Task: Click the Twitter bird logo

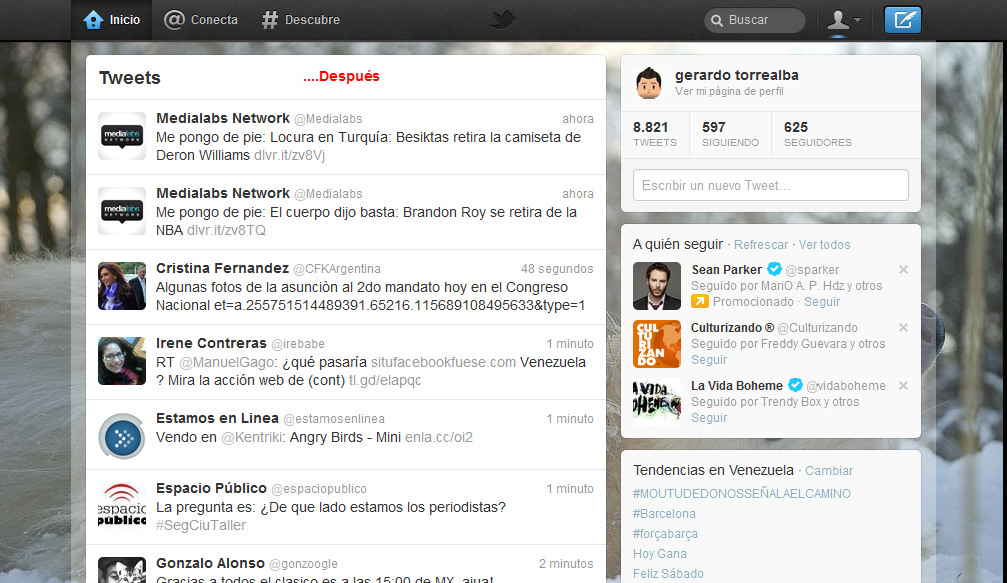Action: tap(503, 19)
